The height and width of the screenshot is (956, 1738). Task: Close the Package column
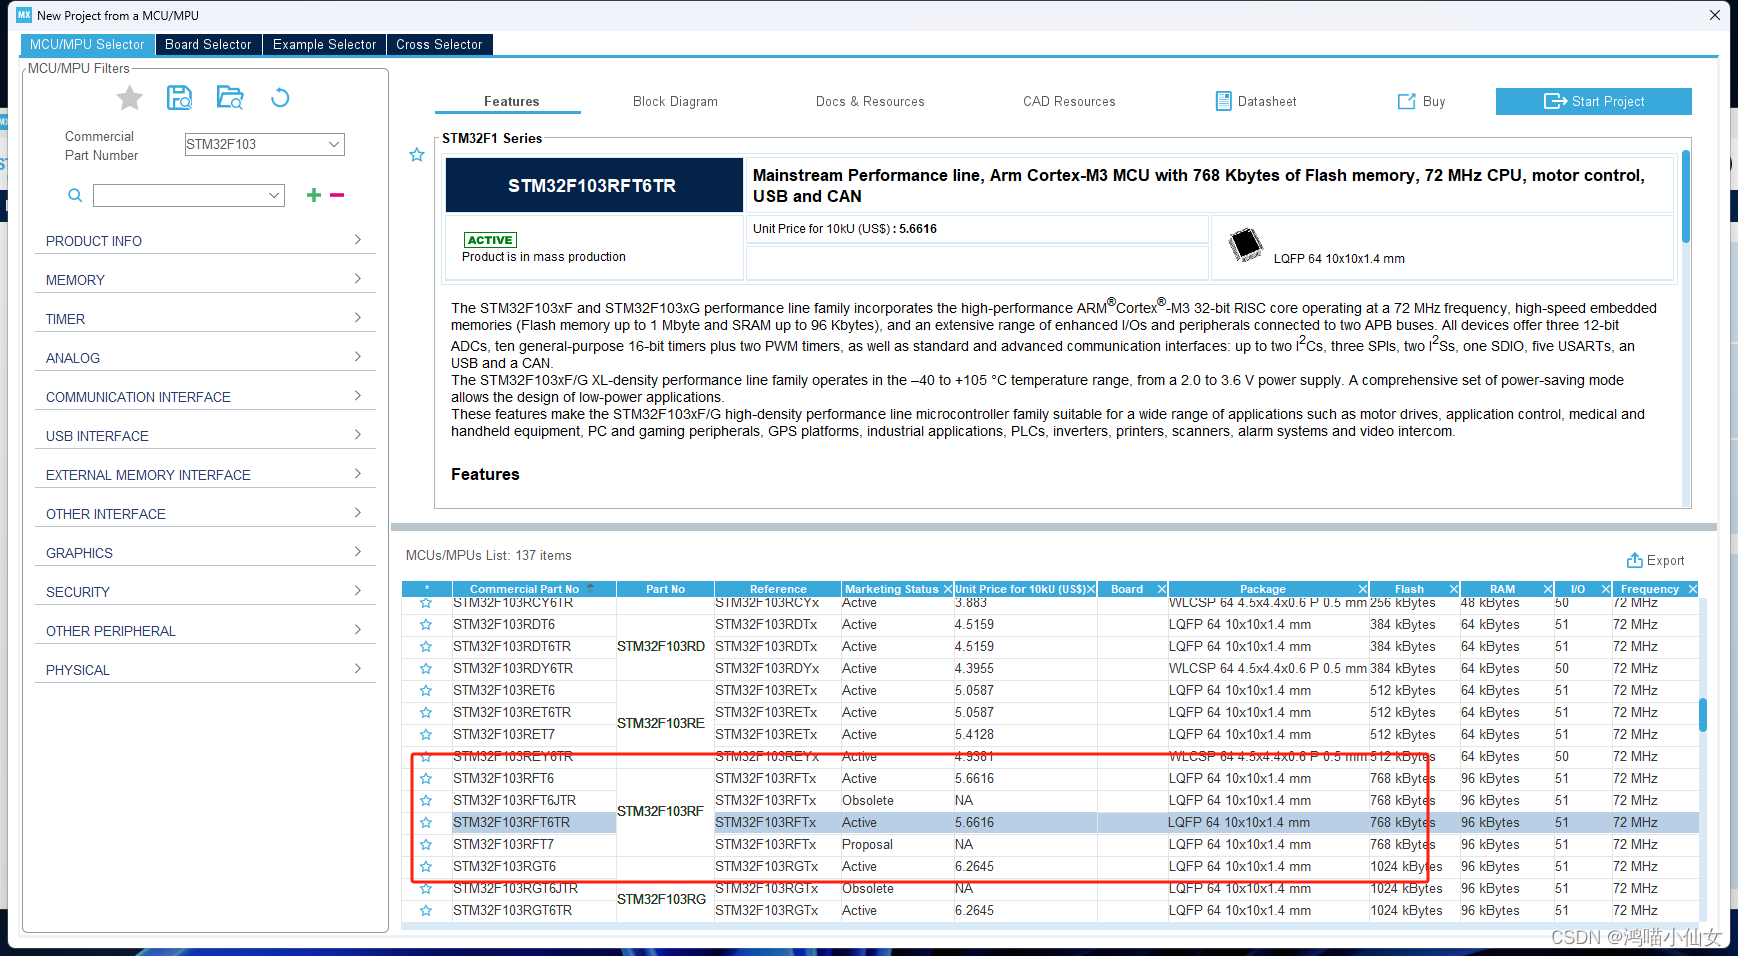coord(1362,589)
